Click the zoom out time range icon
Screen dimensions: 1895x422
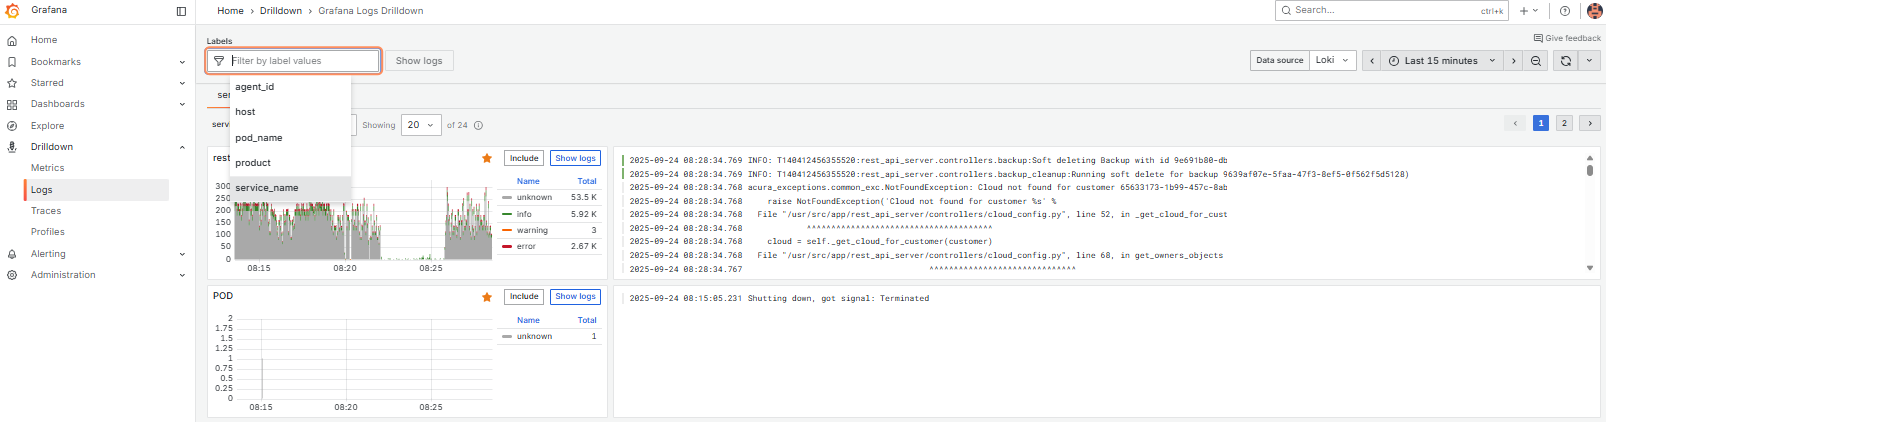pyautogui.click(x=1536, y=61)
